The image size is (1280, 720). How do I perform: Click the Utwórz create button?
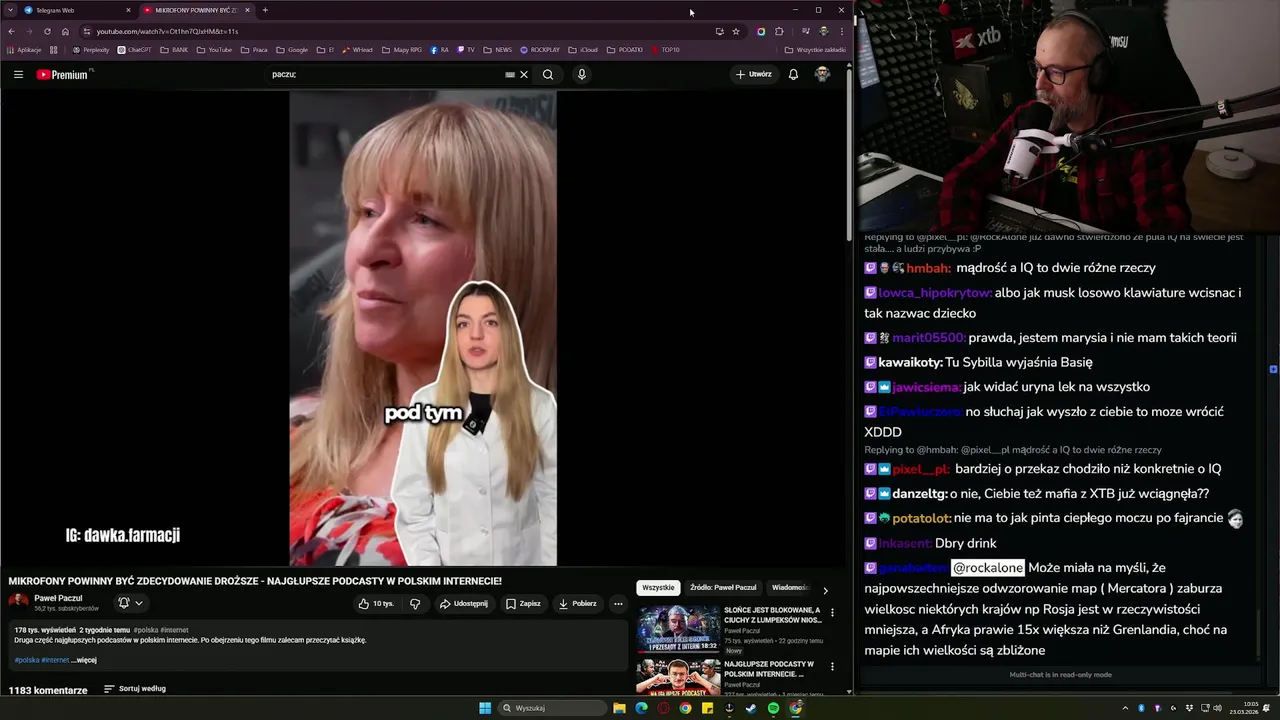[x=754, y=74]
